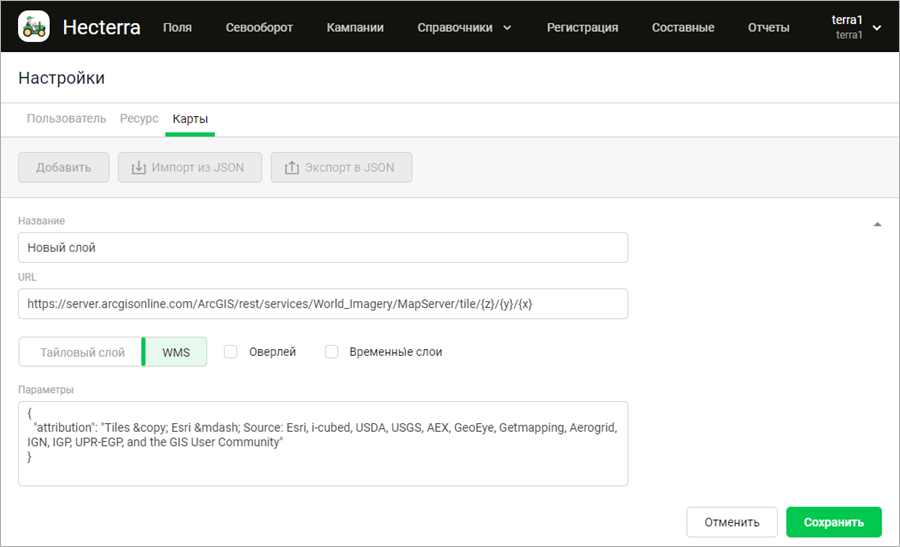Open the terra1 user account menu

coord(855,27)
